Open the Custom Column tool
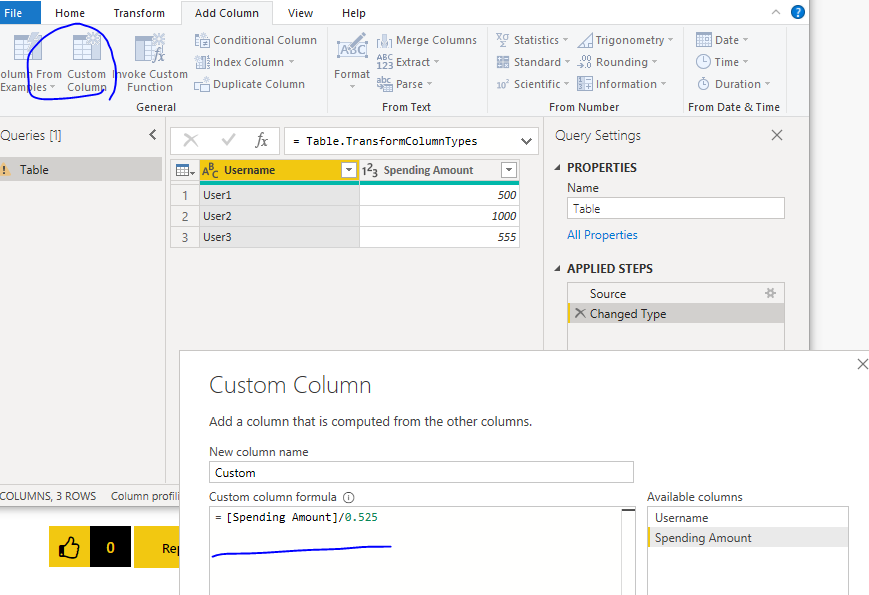This screenshot has height=595, width=869. (x=86, y=62)
